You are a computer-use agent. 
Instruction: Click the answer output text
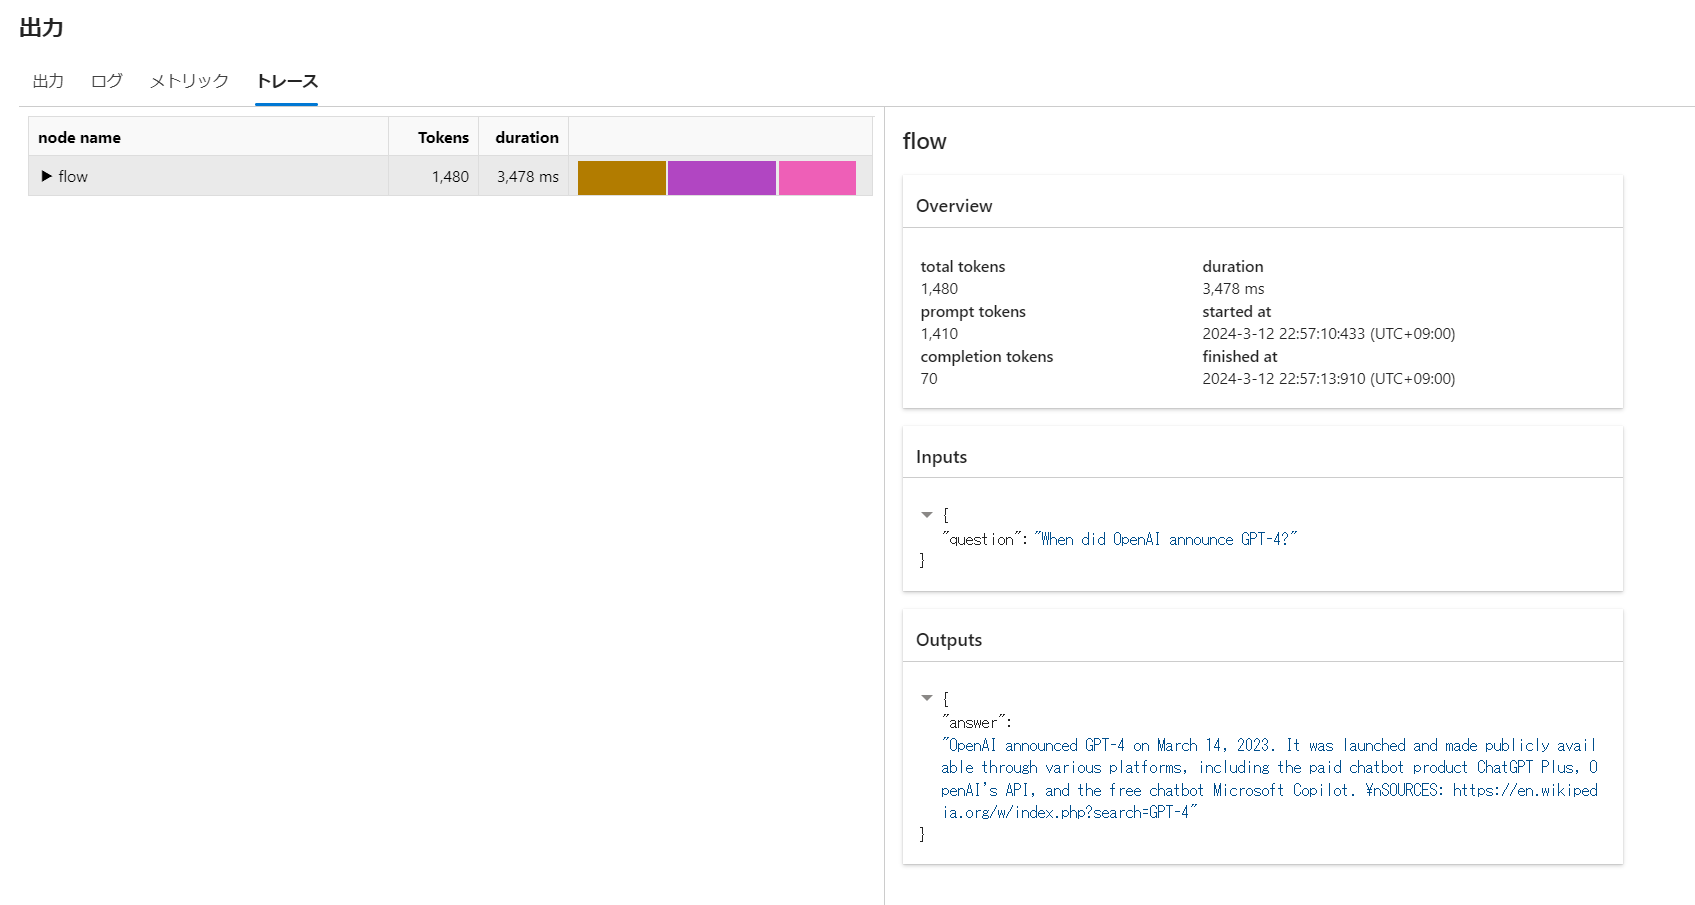pyautogui.click(x=1269, y=778)
